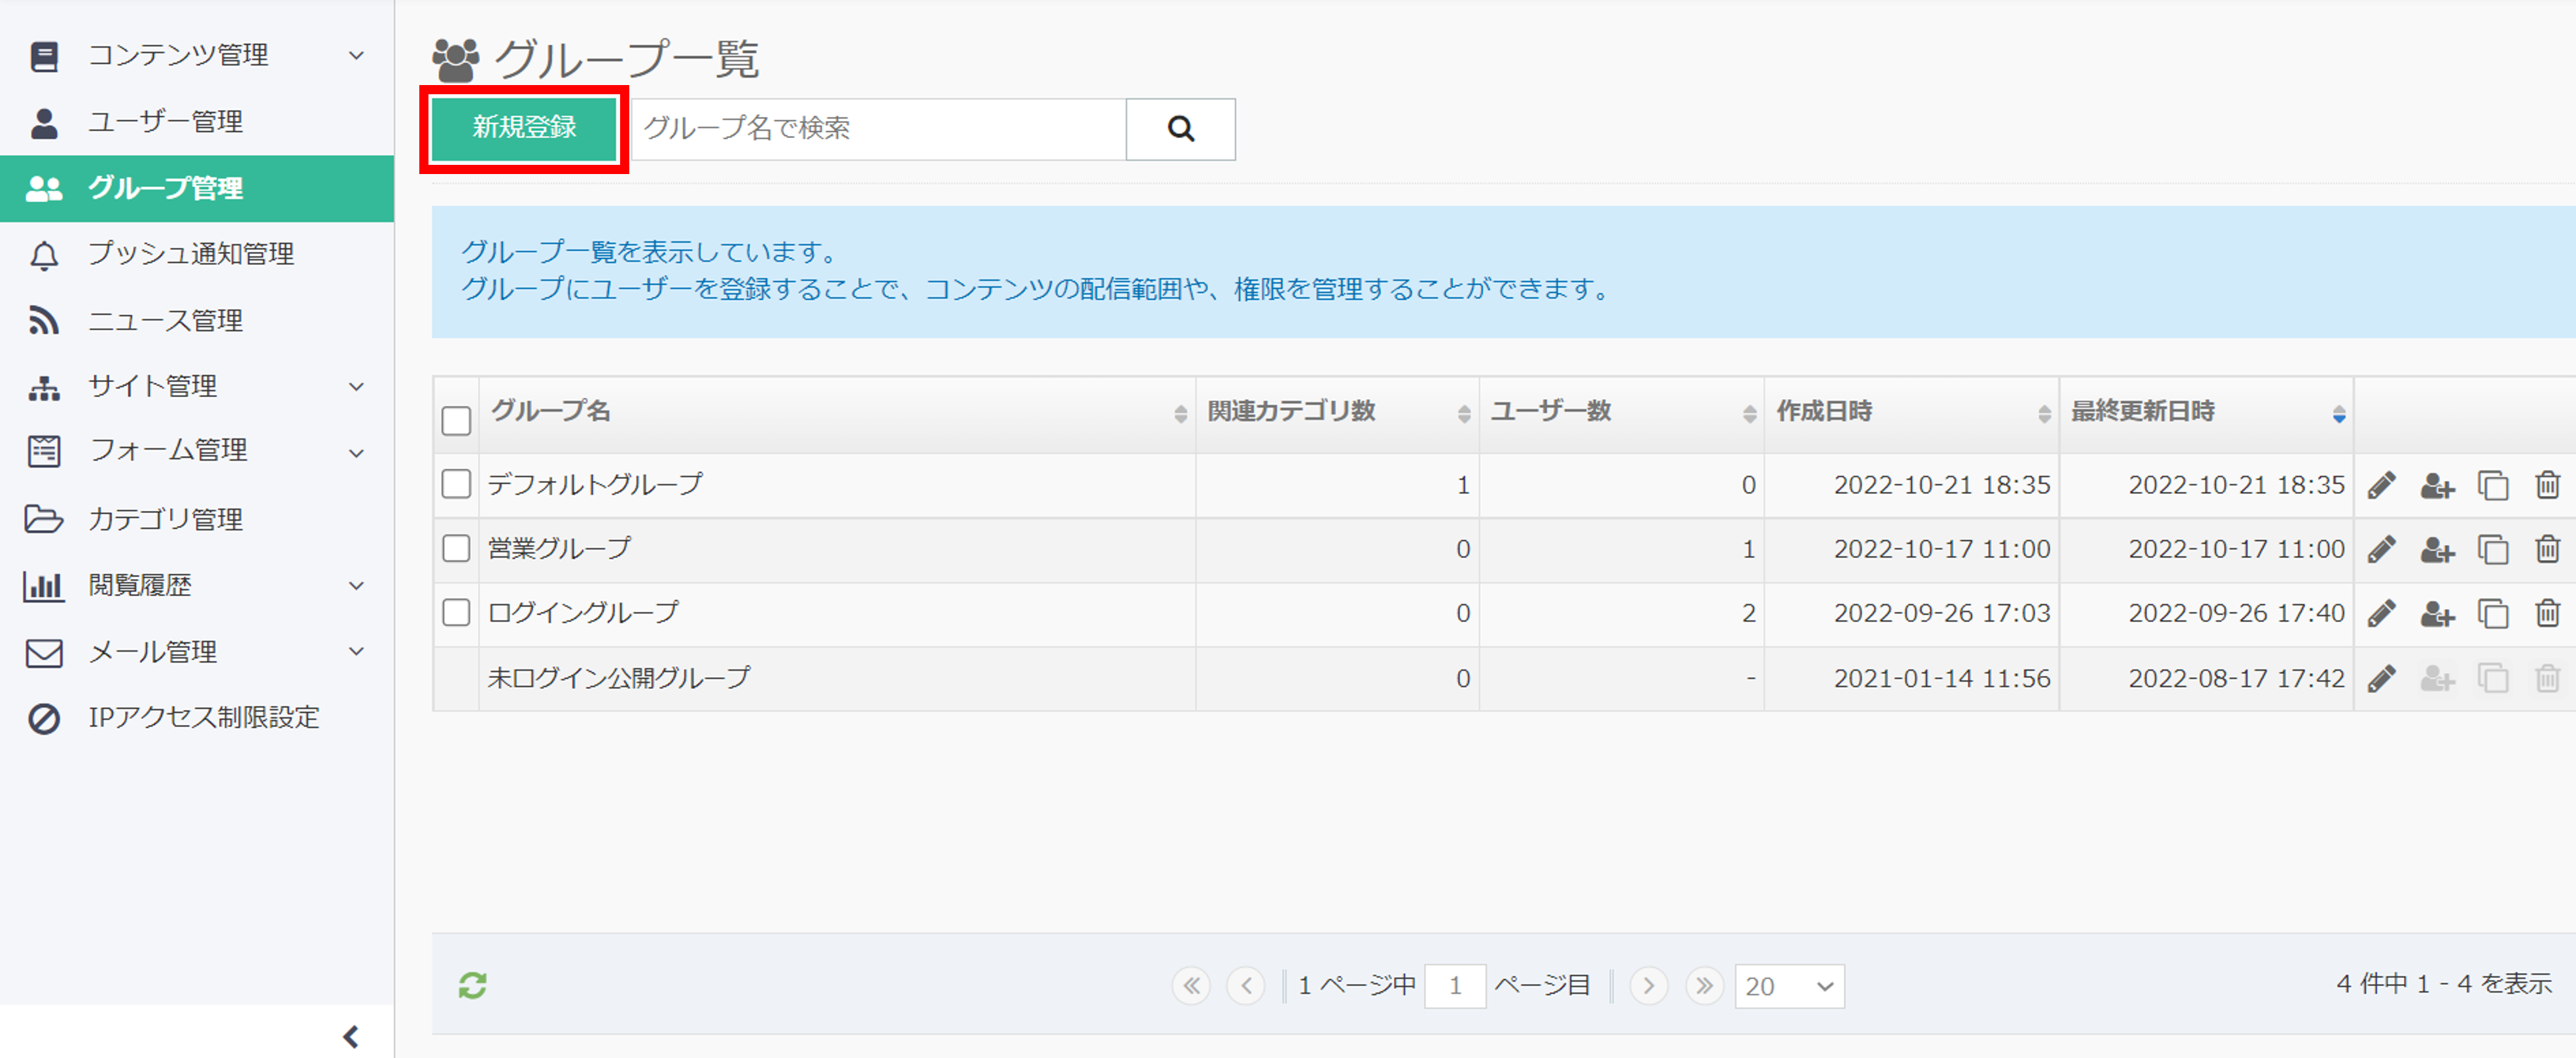The height and width of the screenshot is (1058, 2576).
Task: Click the ニュース管理 RSS icon
Action: point(44,320)
